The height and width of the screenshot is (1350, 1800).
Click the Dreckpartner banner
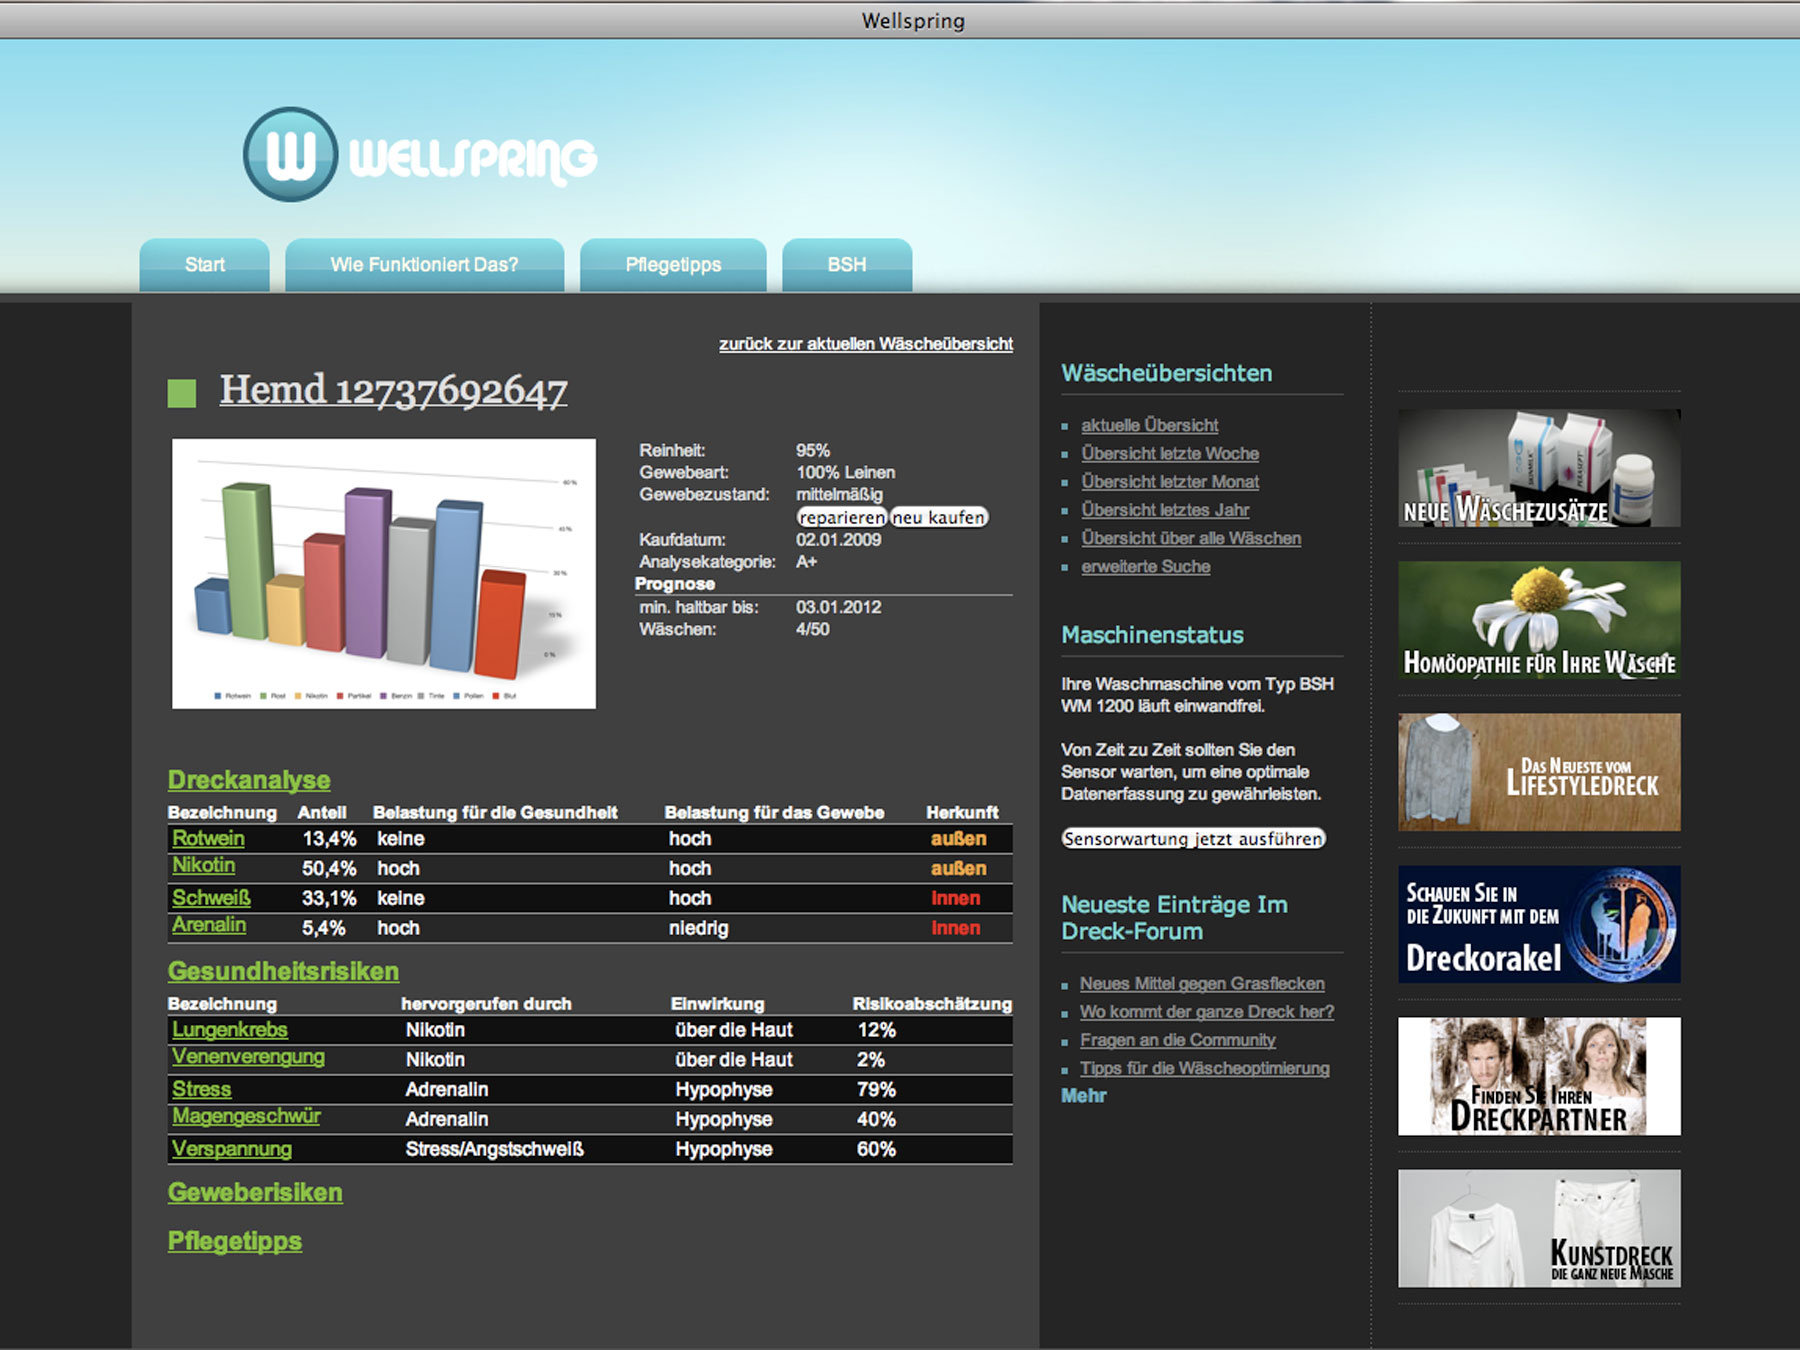pyautogui.click(x=1538, y=1076)
